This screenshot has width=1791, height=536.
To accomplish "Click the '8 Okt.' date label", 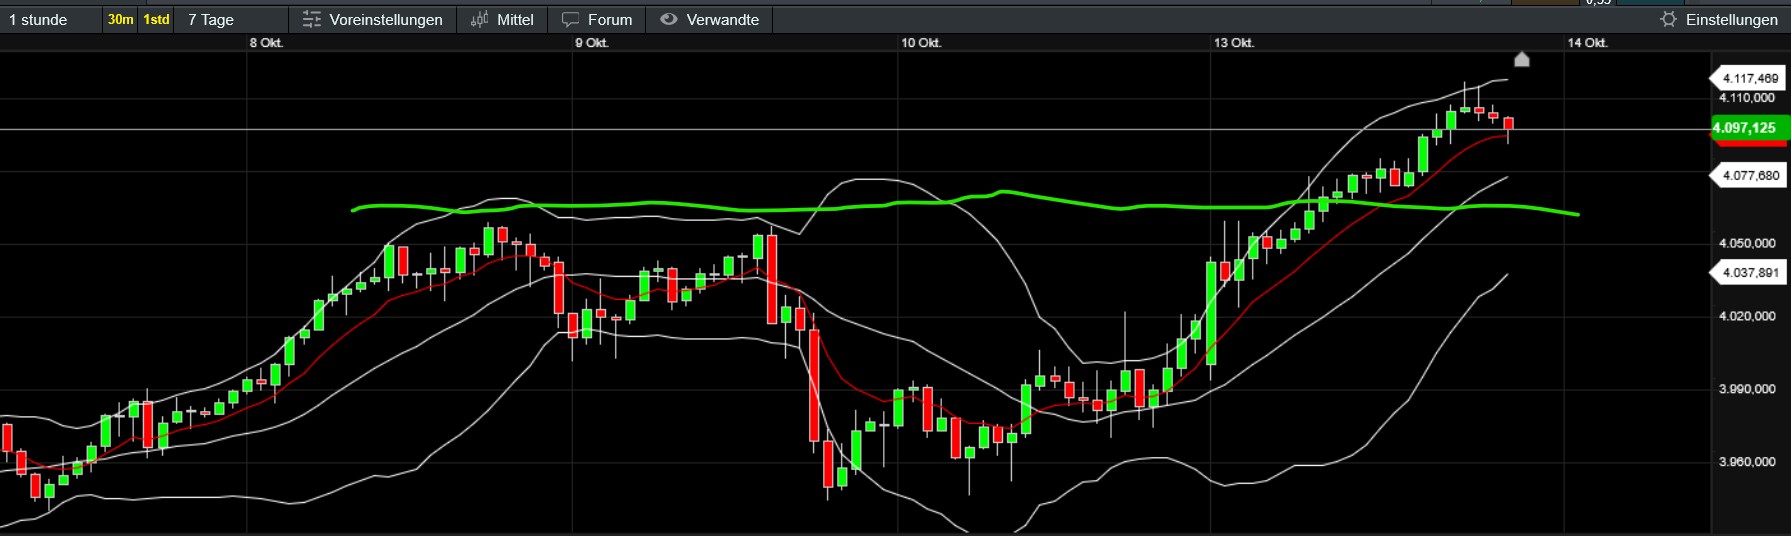I will tap(266, 43).
